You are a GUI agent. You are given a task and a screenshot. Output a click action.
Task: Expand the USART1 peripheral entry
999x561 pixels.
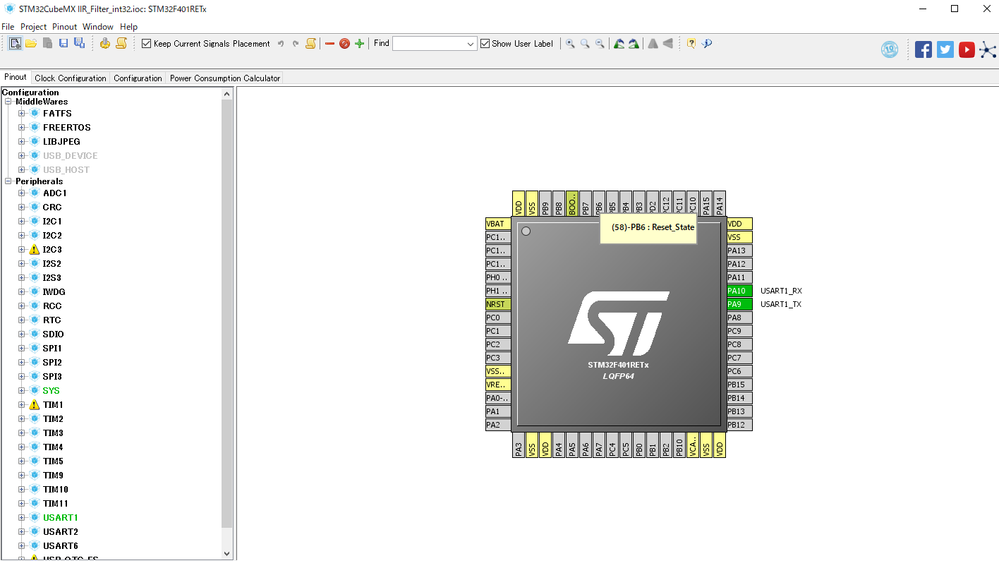pyautogui.click(x=22, y=518)
